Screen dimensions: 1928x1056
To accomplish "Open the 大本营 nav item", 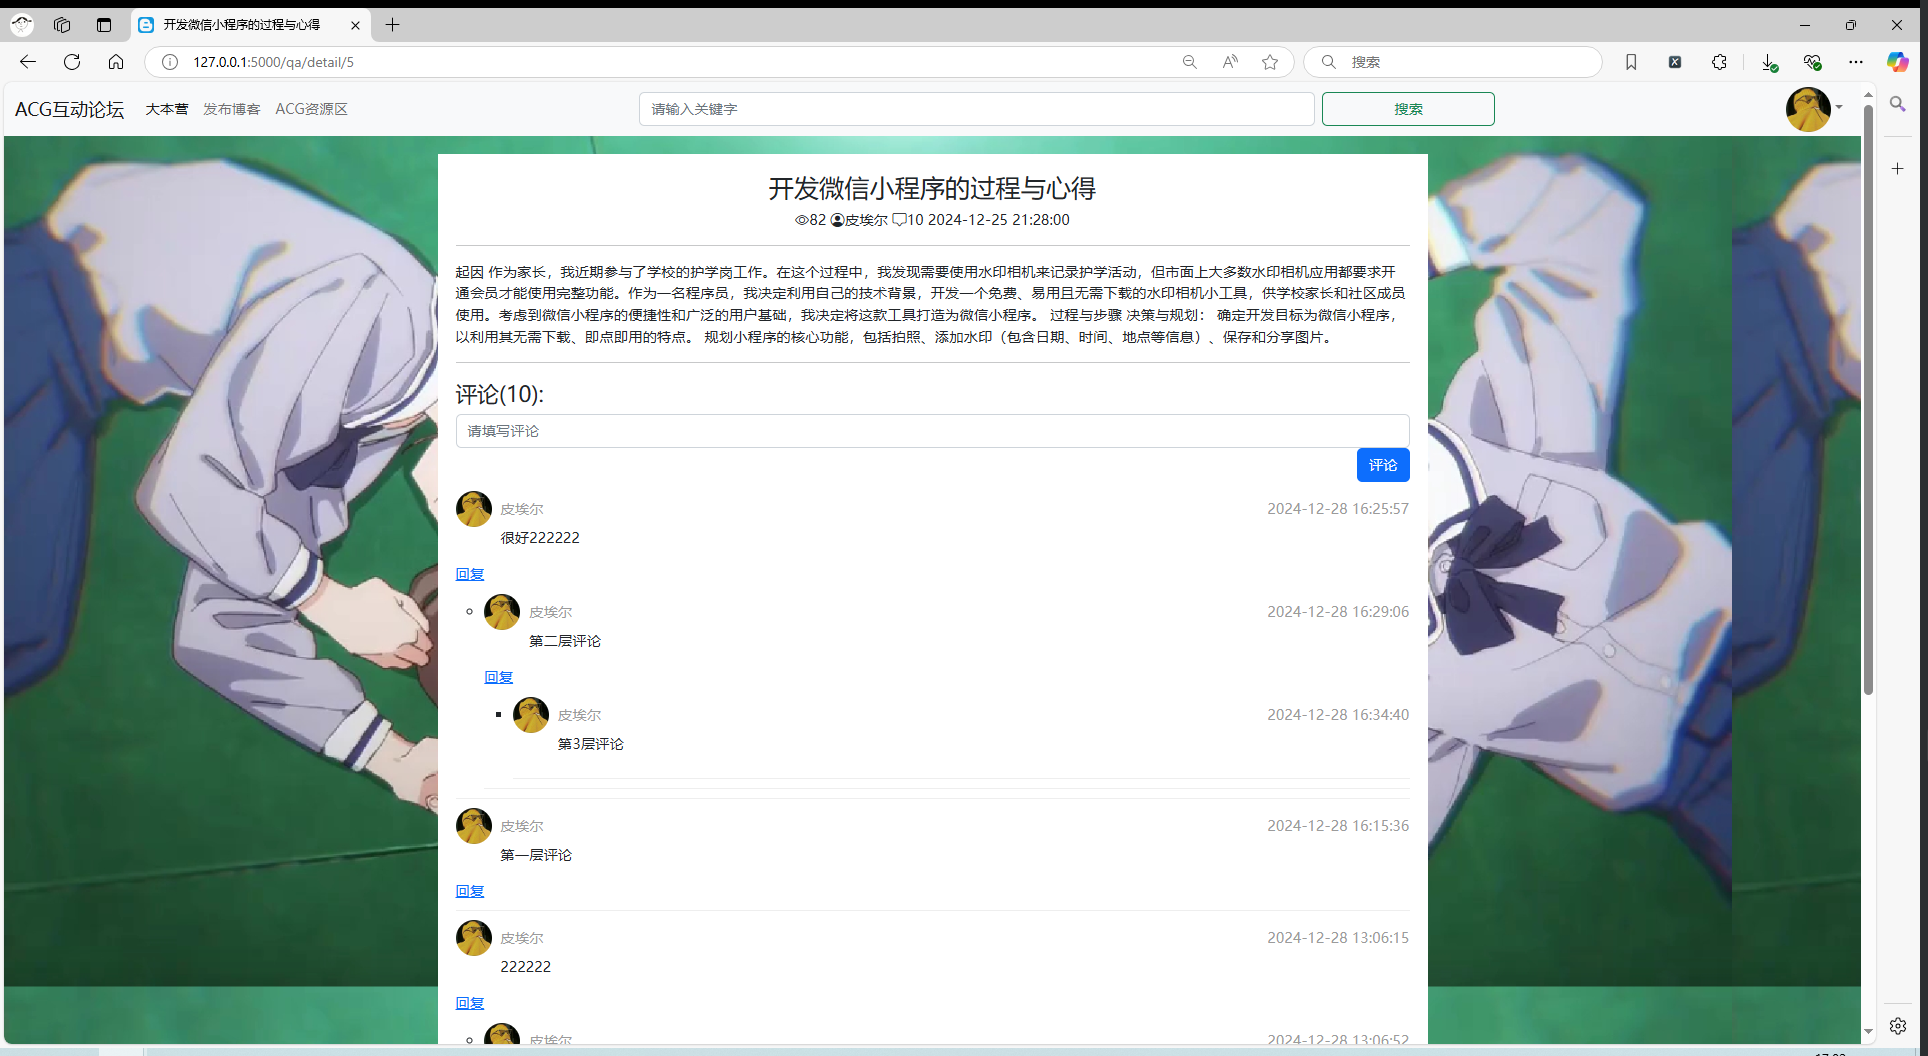I will click(167, 109).
